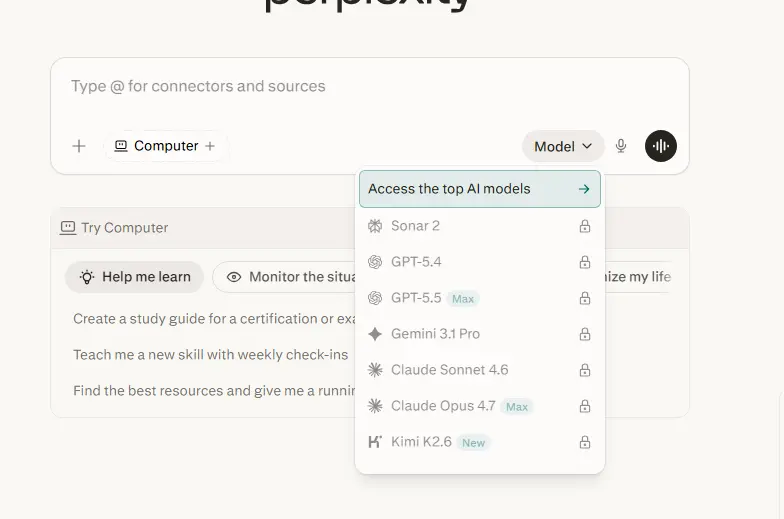Click lock icon beside Gemini 3.1 Pro
784x519 pixels.
[584, 334]
